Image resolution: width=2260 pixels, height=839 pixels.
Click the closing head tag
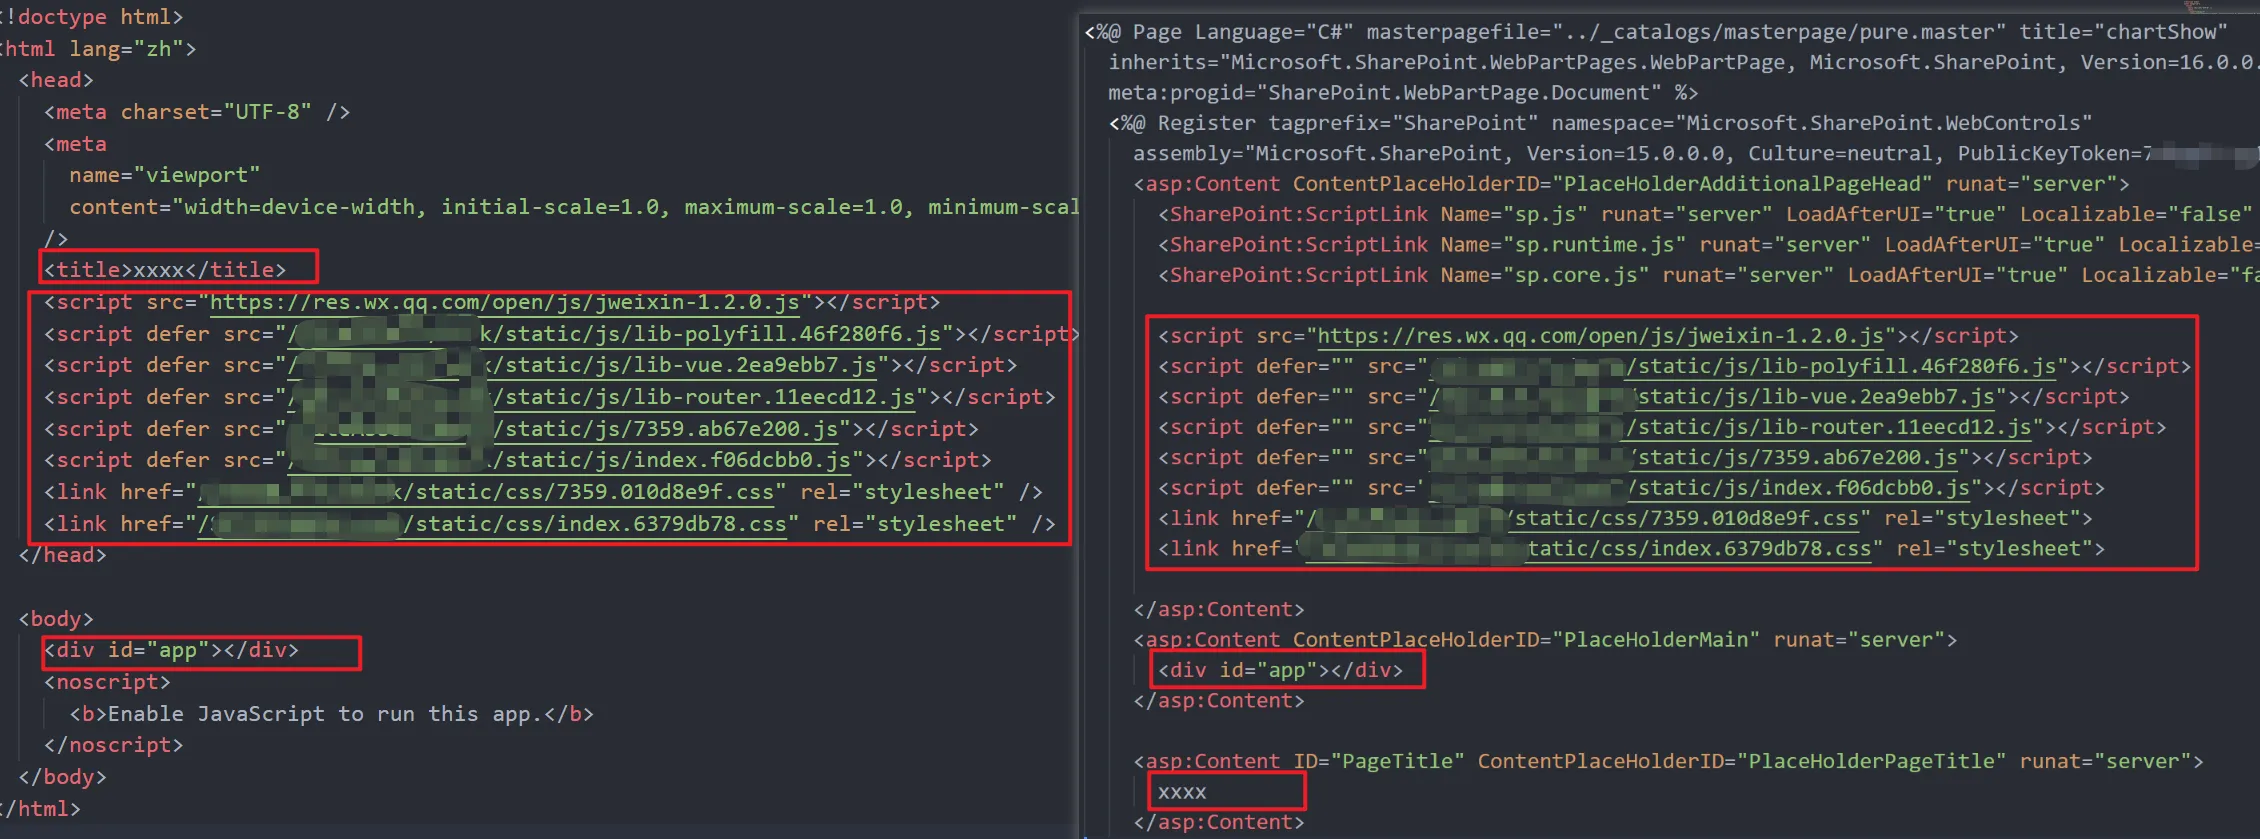62,555
